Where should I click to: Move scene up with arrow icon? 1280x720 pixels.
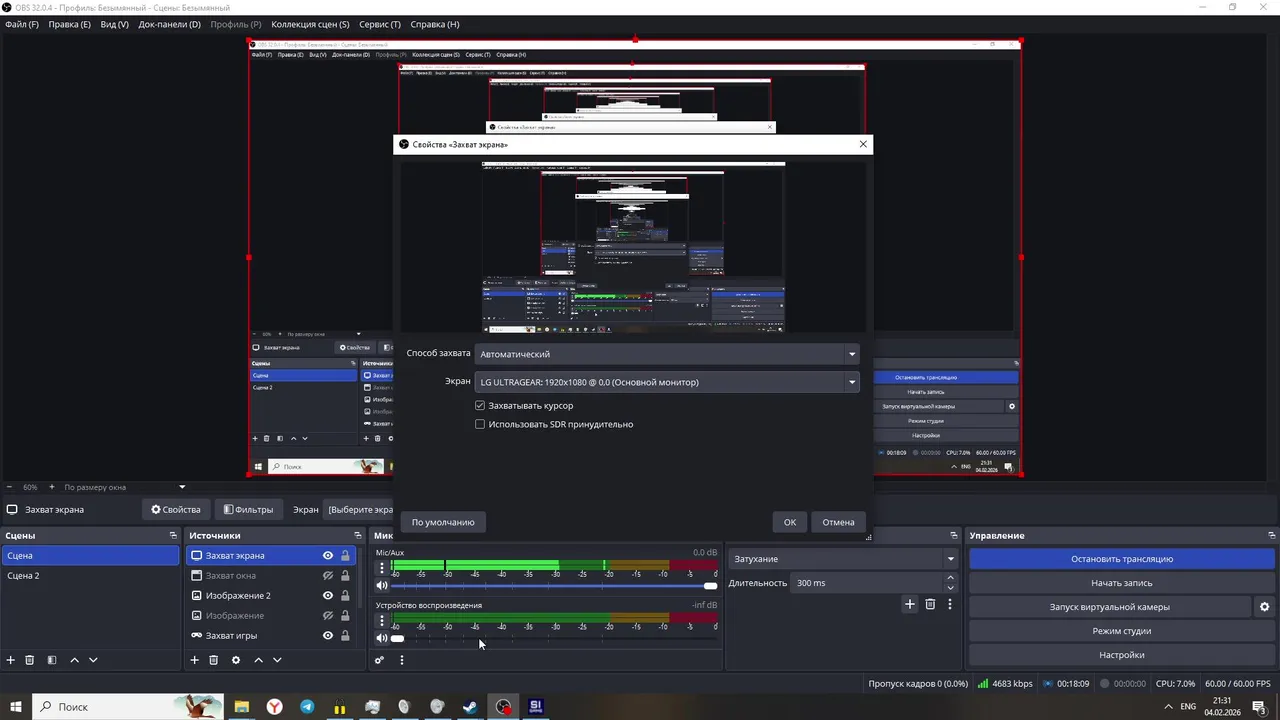click(75, 660)
